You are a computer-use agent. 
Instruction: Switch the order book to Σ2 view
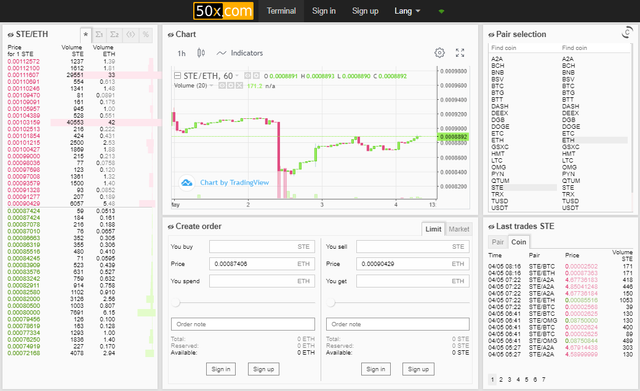point(115,35)
